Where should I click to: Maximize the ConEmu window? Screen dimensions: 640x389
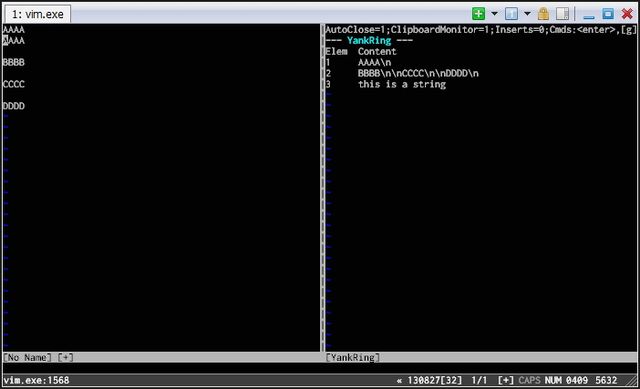[608, 13]
